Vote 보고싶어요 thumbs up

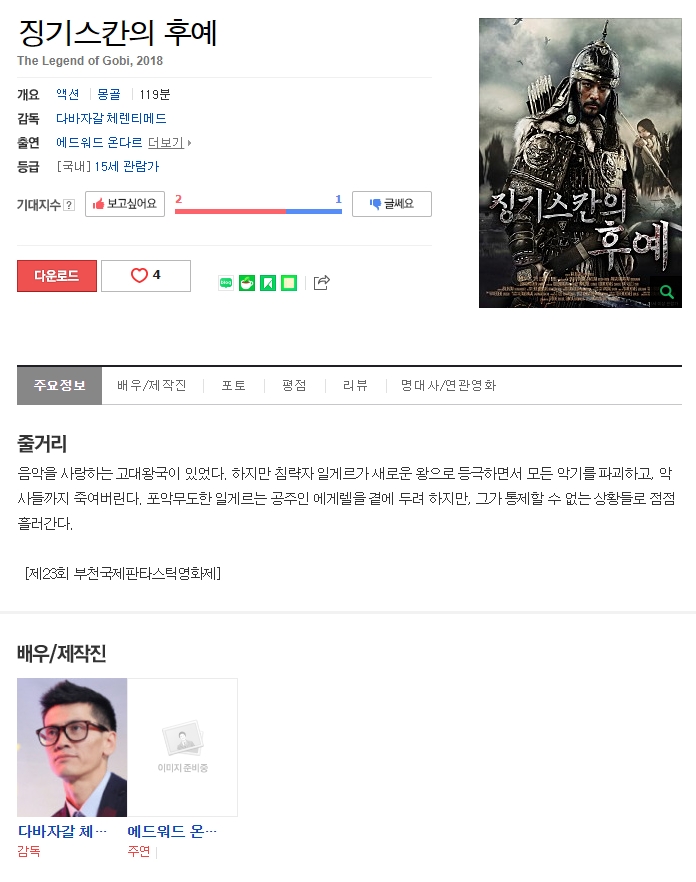click(x=125, y=204)
